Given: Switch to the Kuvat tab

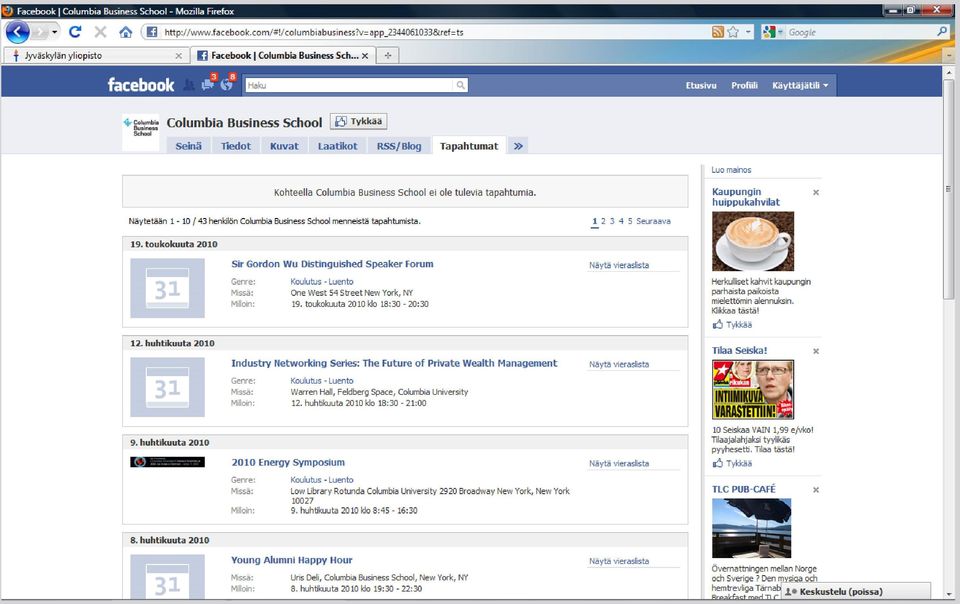Looking at the screenshot, I should (284, 146).
